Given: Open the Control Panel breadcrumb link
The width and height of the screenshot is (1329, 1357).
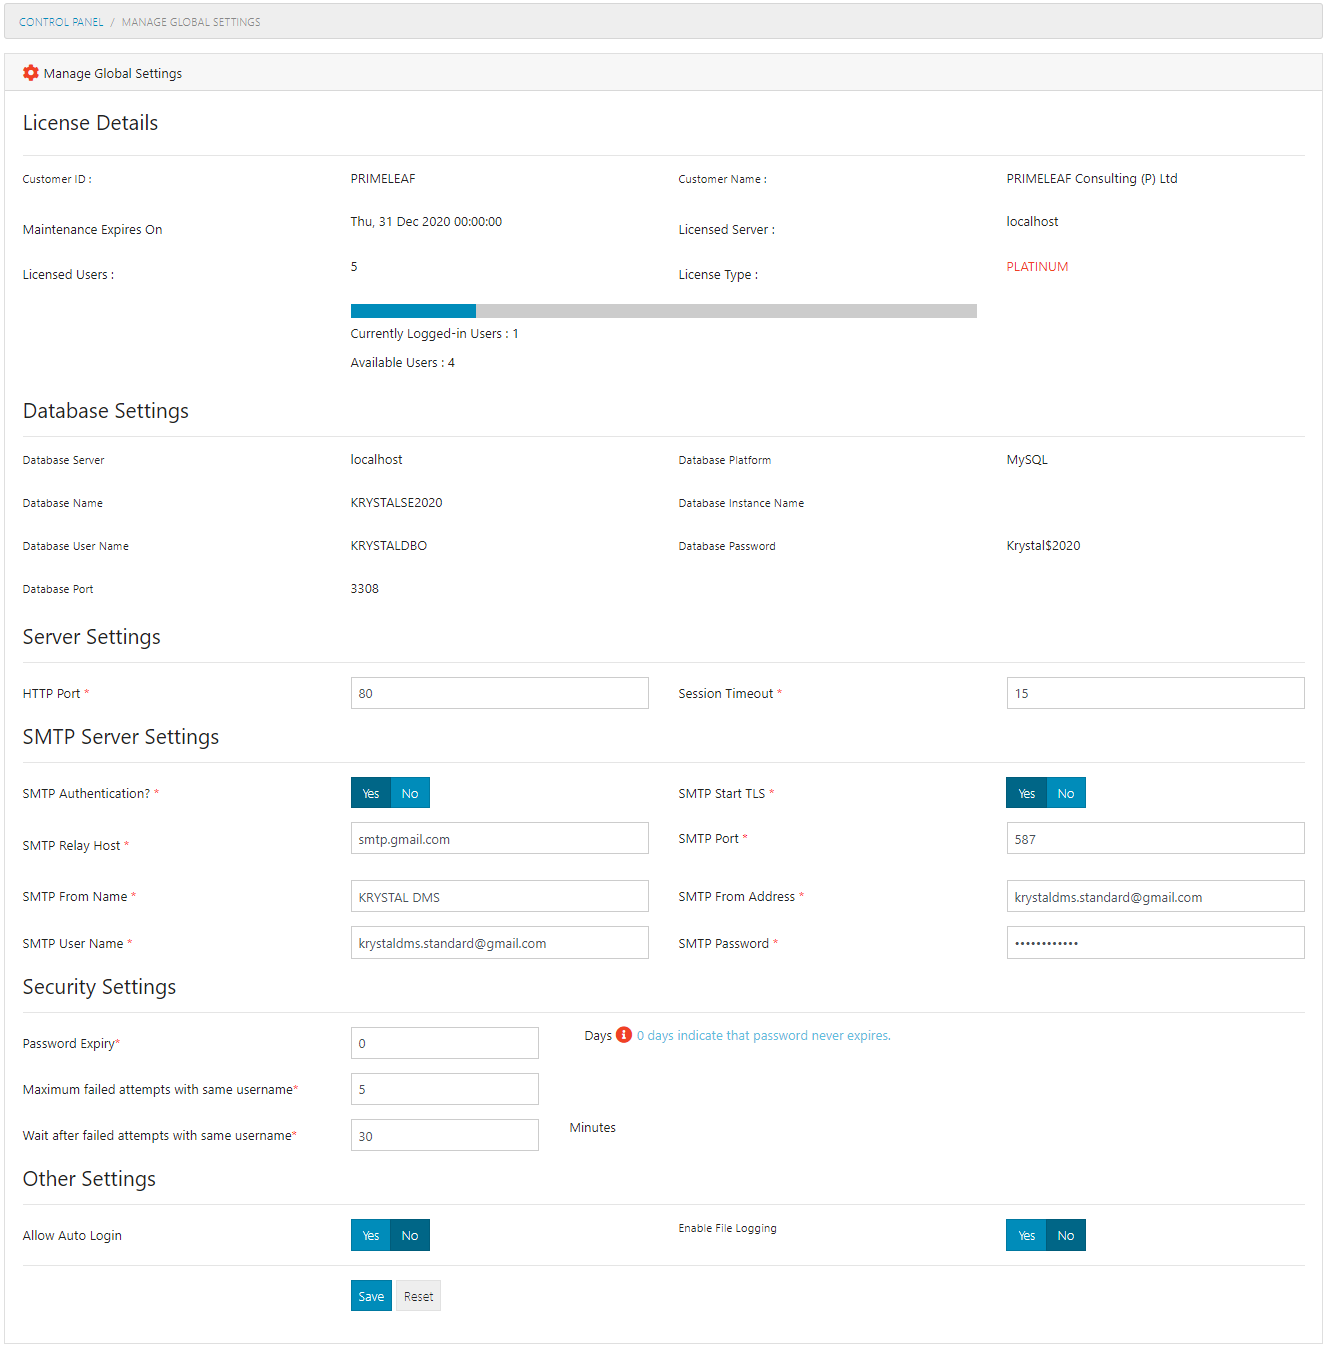Looking at the screenshot, I should (x=61, y=22).
